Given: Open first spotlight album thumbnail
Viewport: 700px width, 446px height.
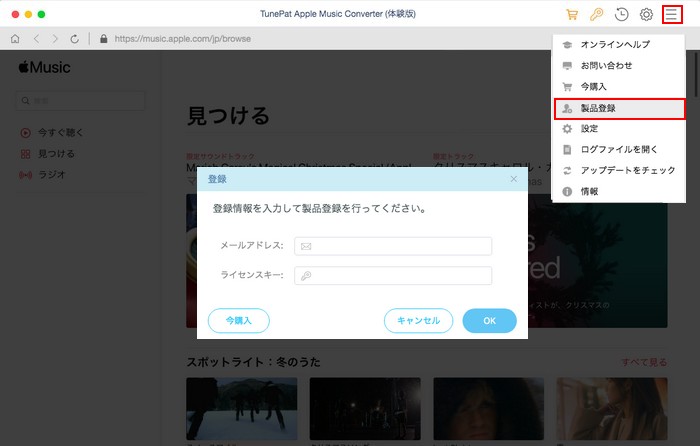Looking at the screenshot, I should pos(242,408).
